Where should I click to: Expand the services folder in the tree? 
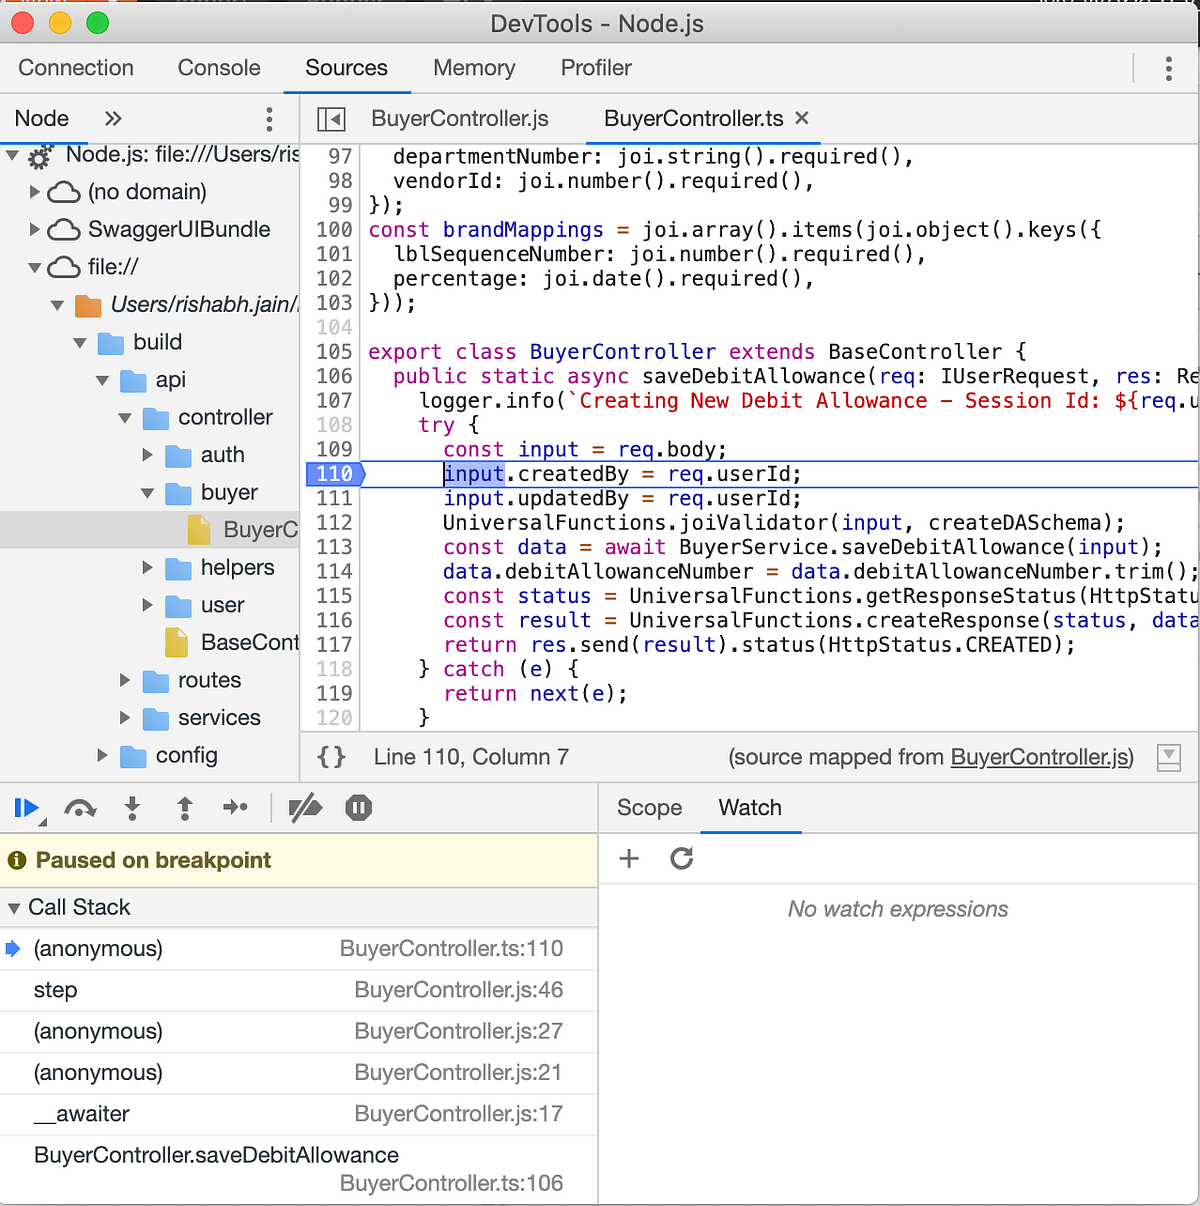pos(124,718)
